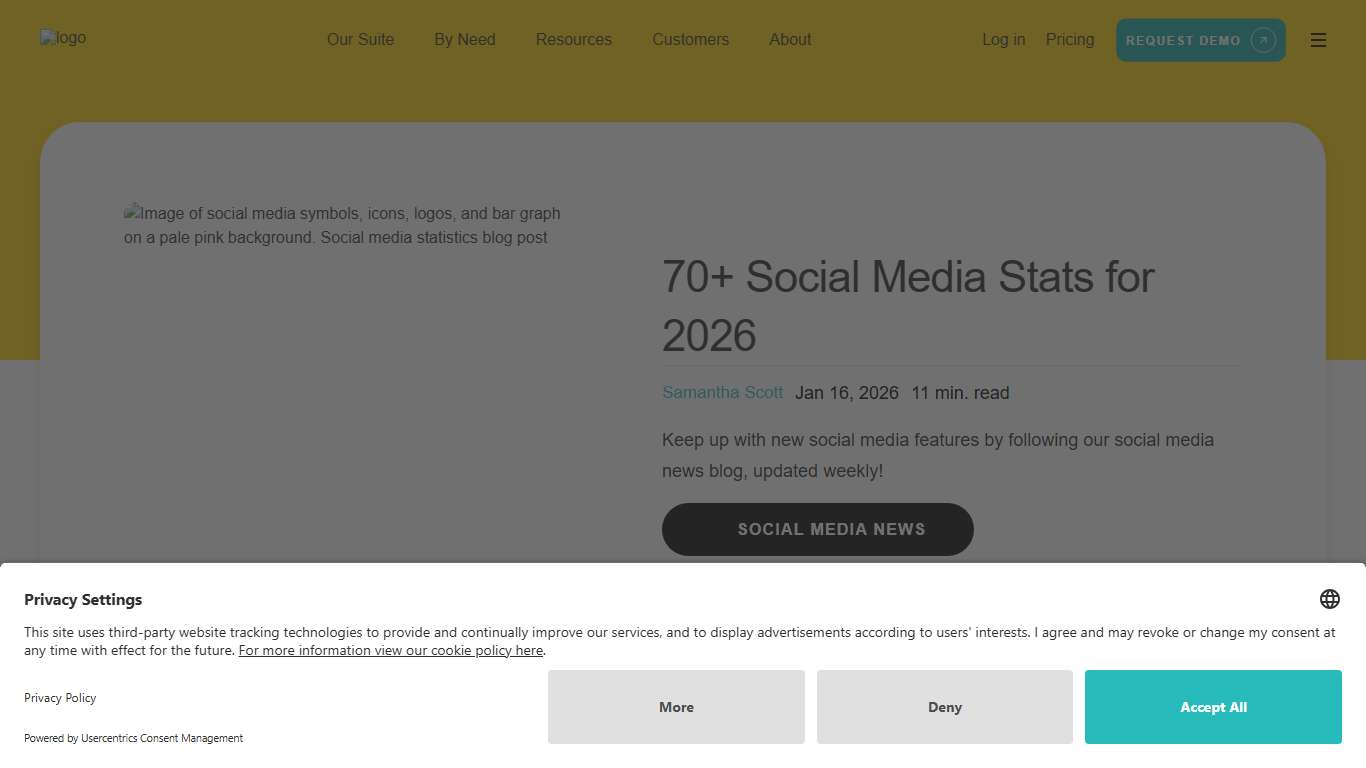Image resolution: width=1366 pixels, height=768 pixels.
Task: View the cookie policy link
Action: click(x=390, y=650)
